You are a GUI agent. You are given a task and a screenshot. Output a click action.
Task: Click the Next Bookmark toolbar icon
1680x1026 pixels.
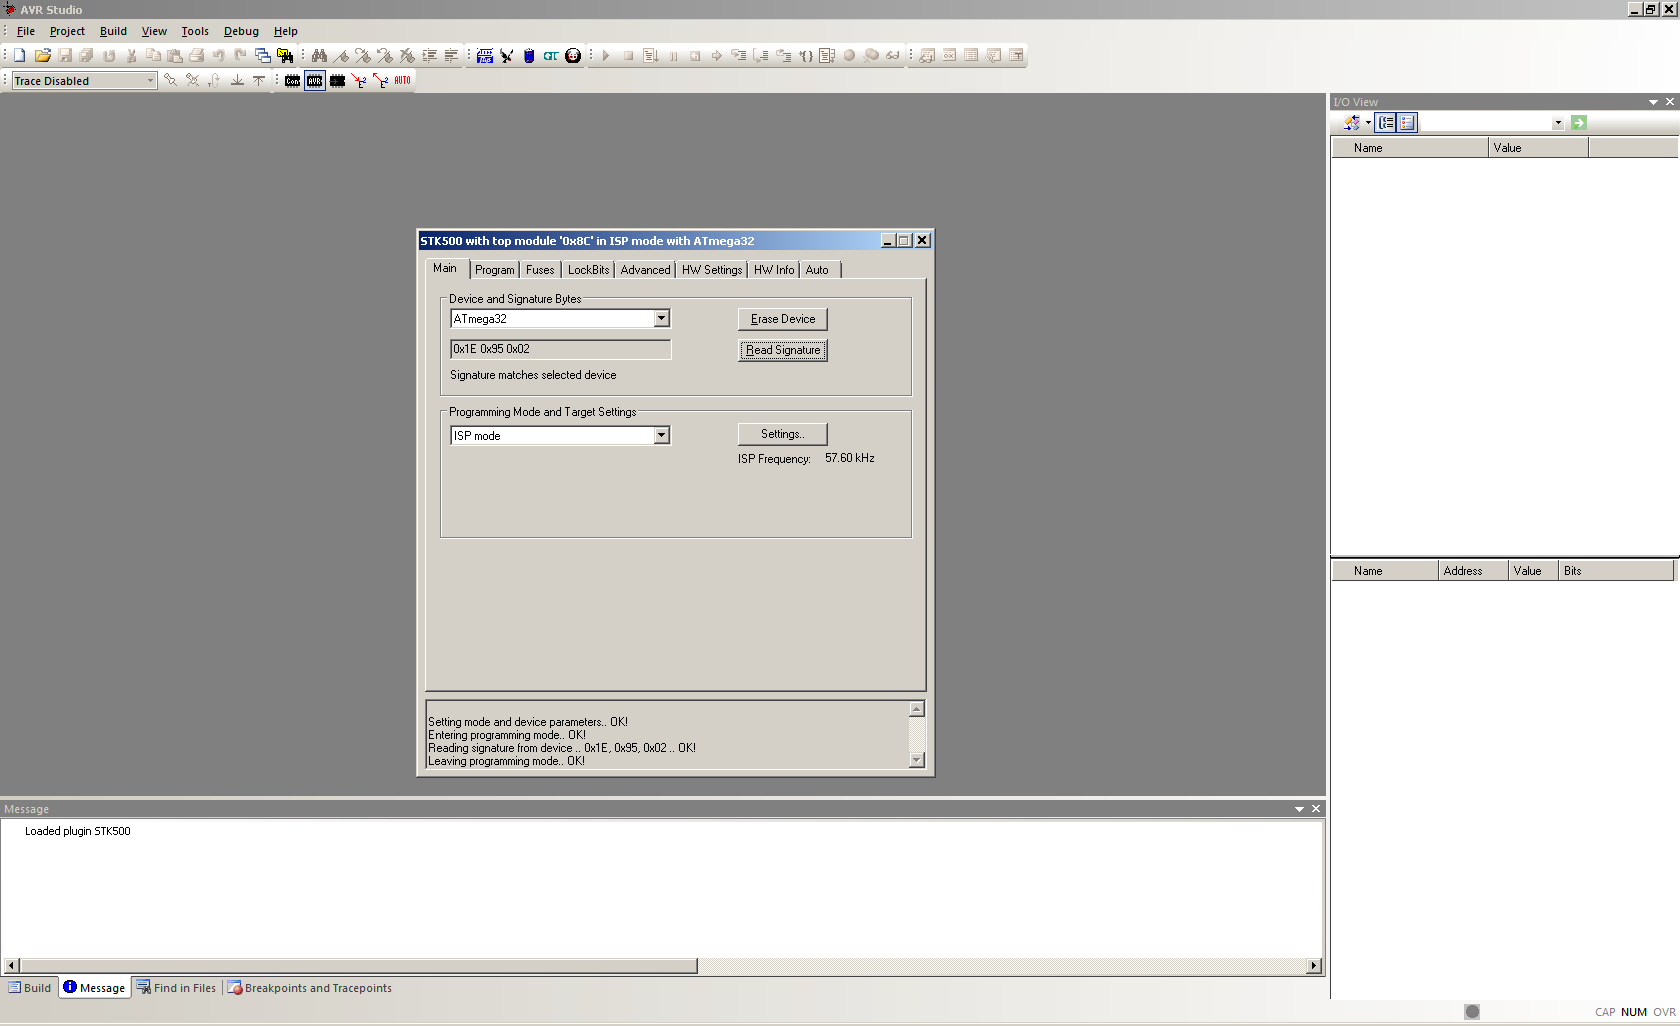coord(363,55)
